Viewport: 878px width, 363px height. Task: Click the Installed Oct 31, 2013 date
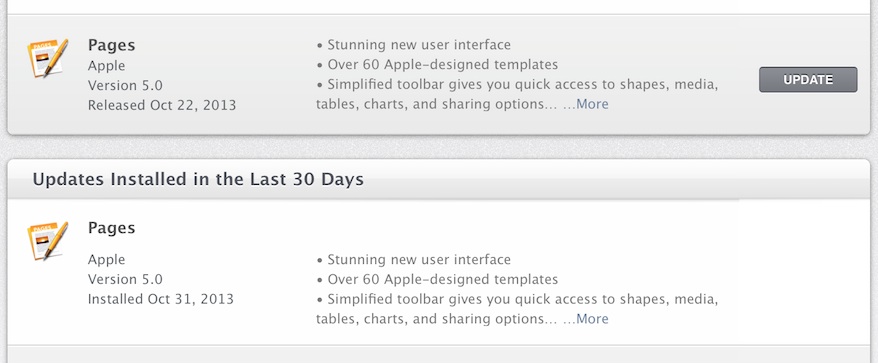click(161, 299)
